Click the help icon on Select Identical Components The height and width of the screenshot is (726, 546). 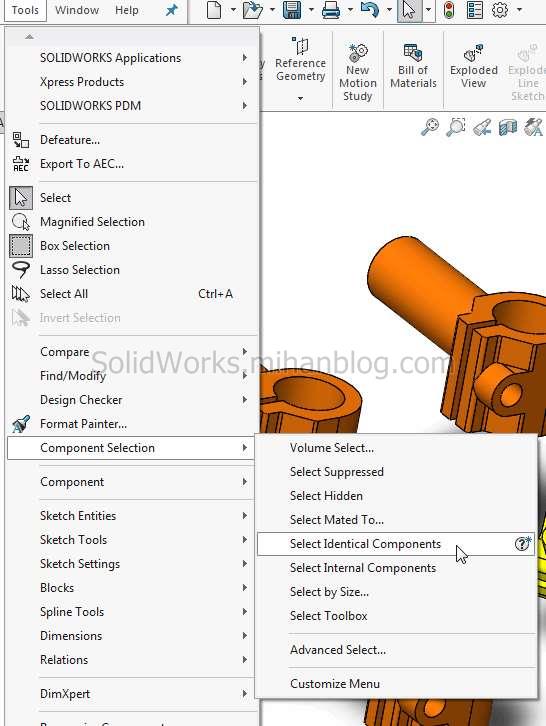point(523,543)
